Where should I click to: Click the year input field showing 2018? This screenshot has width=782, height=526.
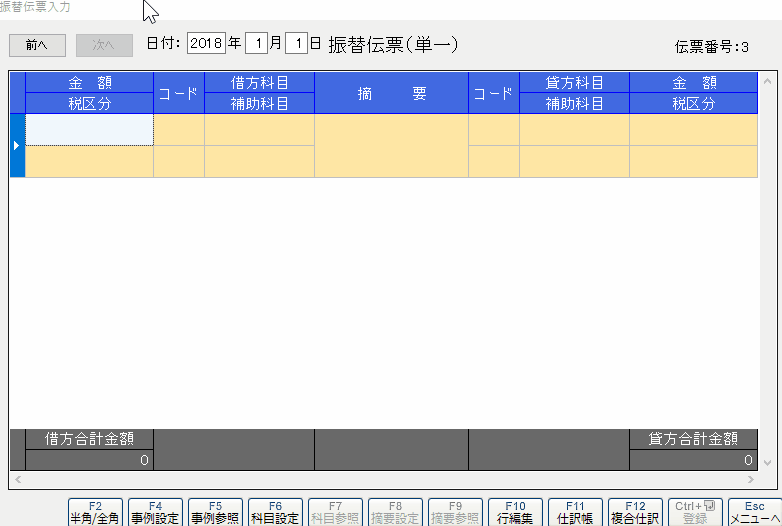click(206, 44)
